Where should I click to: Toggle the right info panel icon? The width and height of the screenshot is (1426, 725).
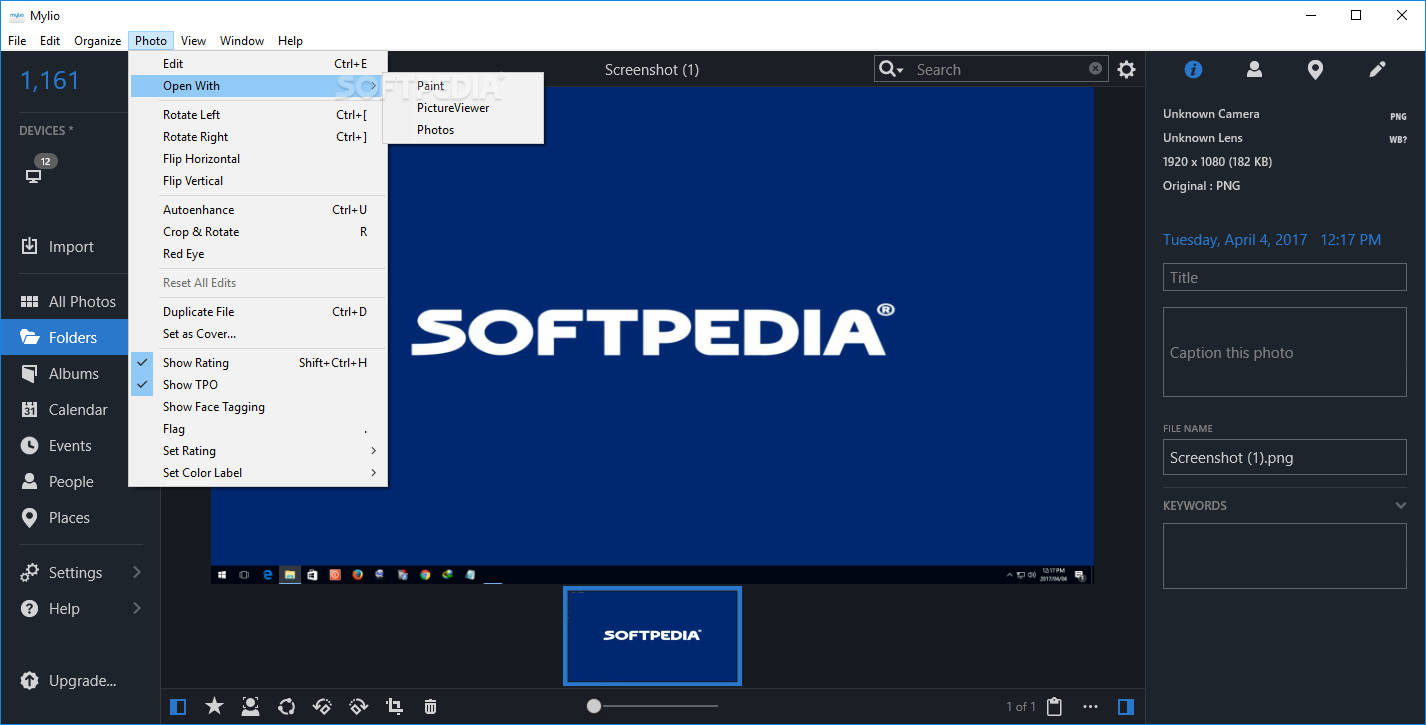(x=1126, y=707)
